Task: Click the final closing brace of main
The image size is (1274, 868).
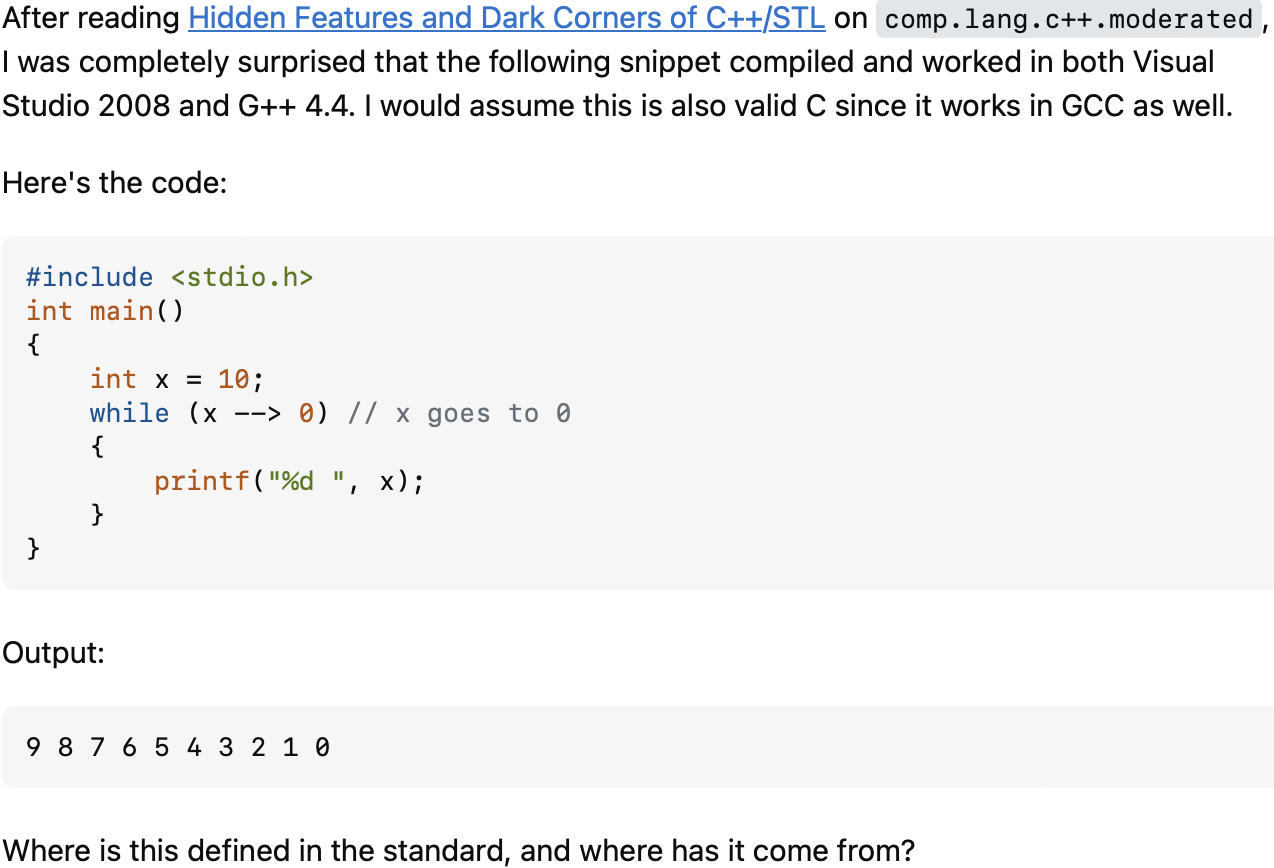Action: pos(34,548)
